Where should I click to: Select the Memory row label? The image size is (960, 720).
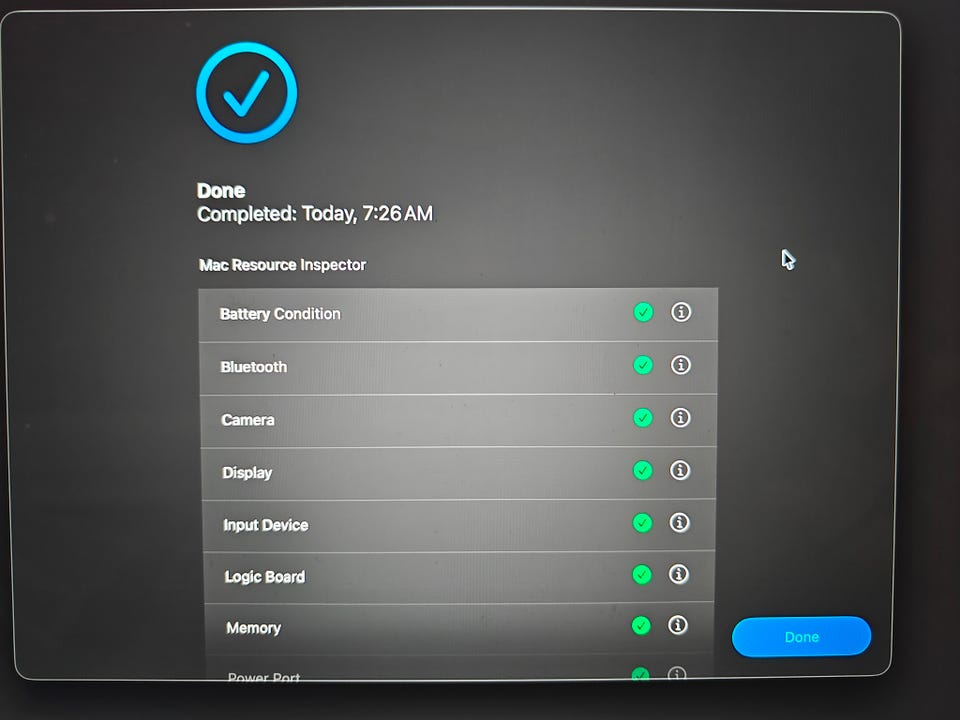point(253,628)
